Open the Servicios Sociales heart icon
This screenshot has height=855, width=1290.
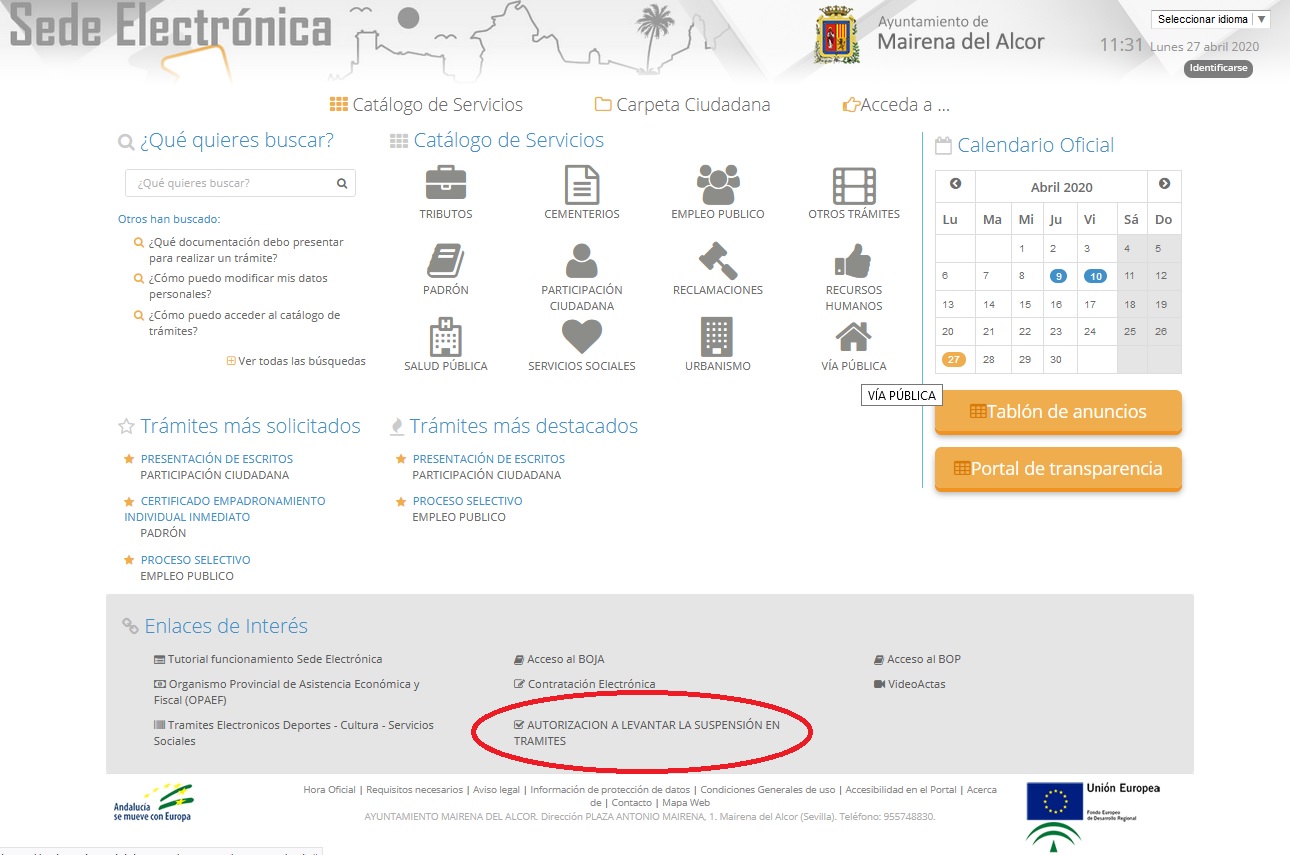pos(581,338)
